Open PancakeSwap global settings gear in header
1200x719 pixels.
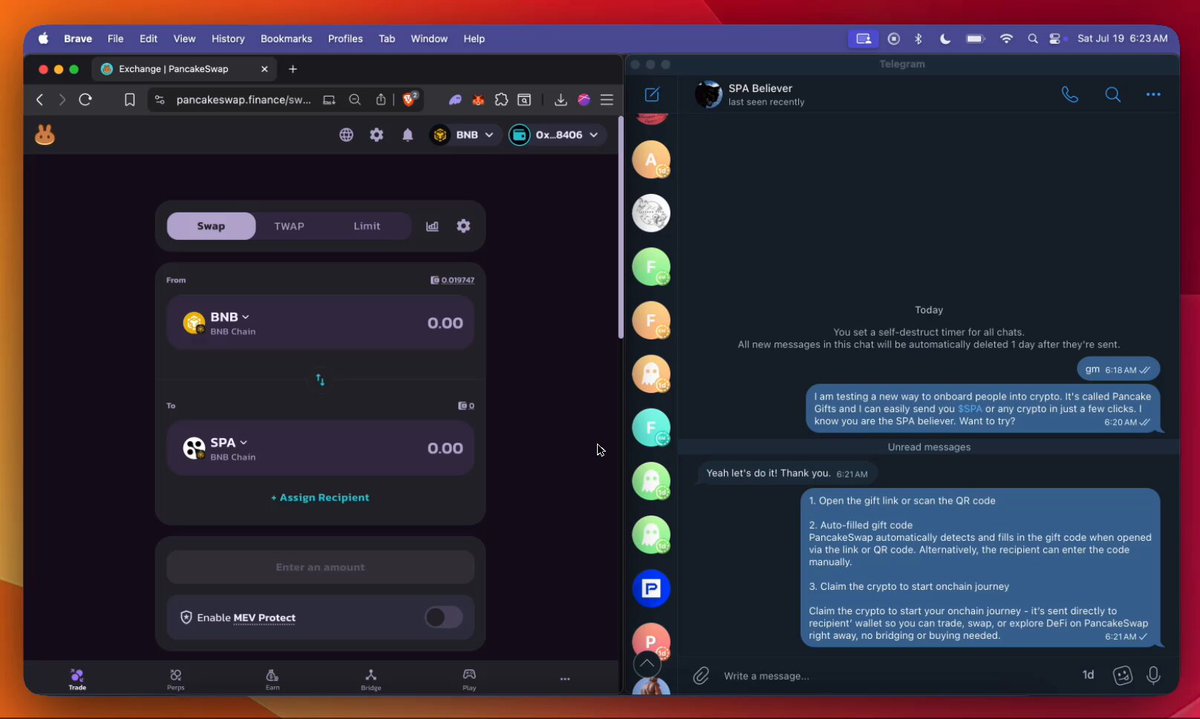pyautogui.click(x=376, y=135)
